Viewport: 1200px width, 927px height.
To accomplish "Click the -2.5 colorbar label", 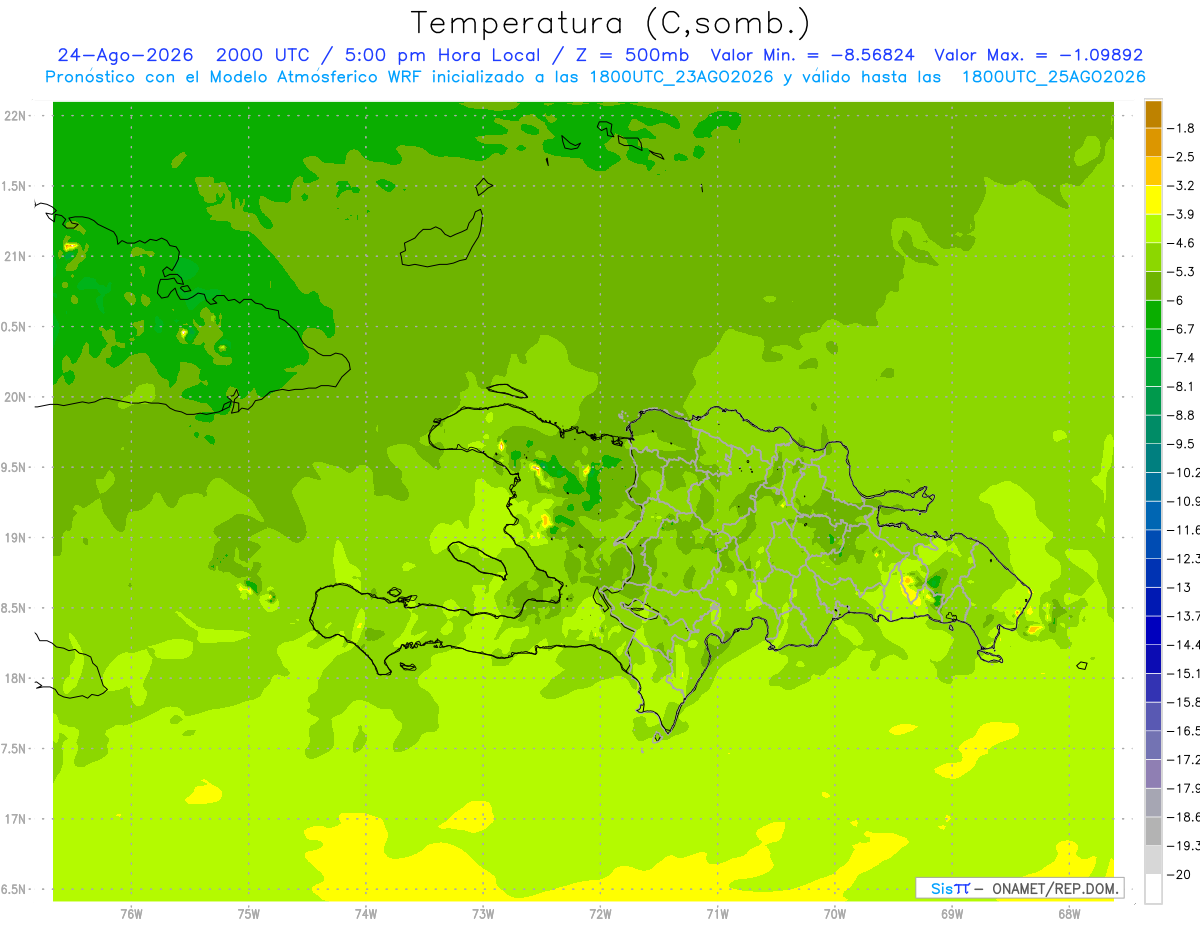I will (1182, 157).
